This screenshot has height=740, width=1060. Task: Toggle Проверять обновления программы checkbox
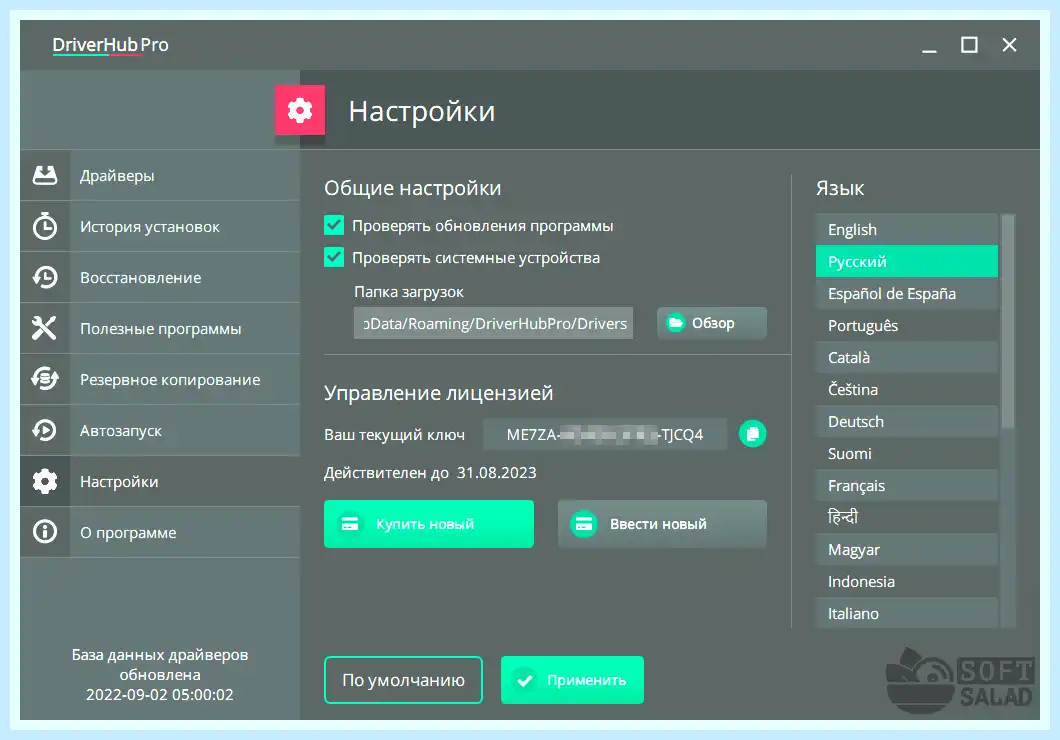tap(334, 225)
